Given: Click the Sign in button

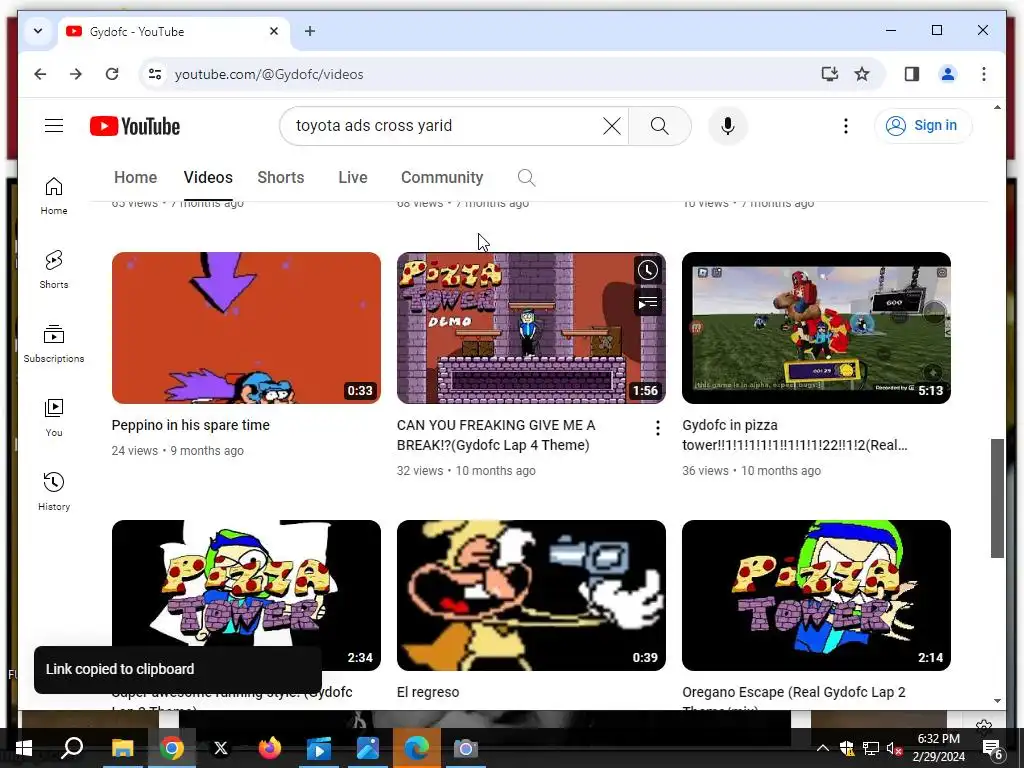Looking at the screenshot, I should tap(923, 125).
